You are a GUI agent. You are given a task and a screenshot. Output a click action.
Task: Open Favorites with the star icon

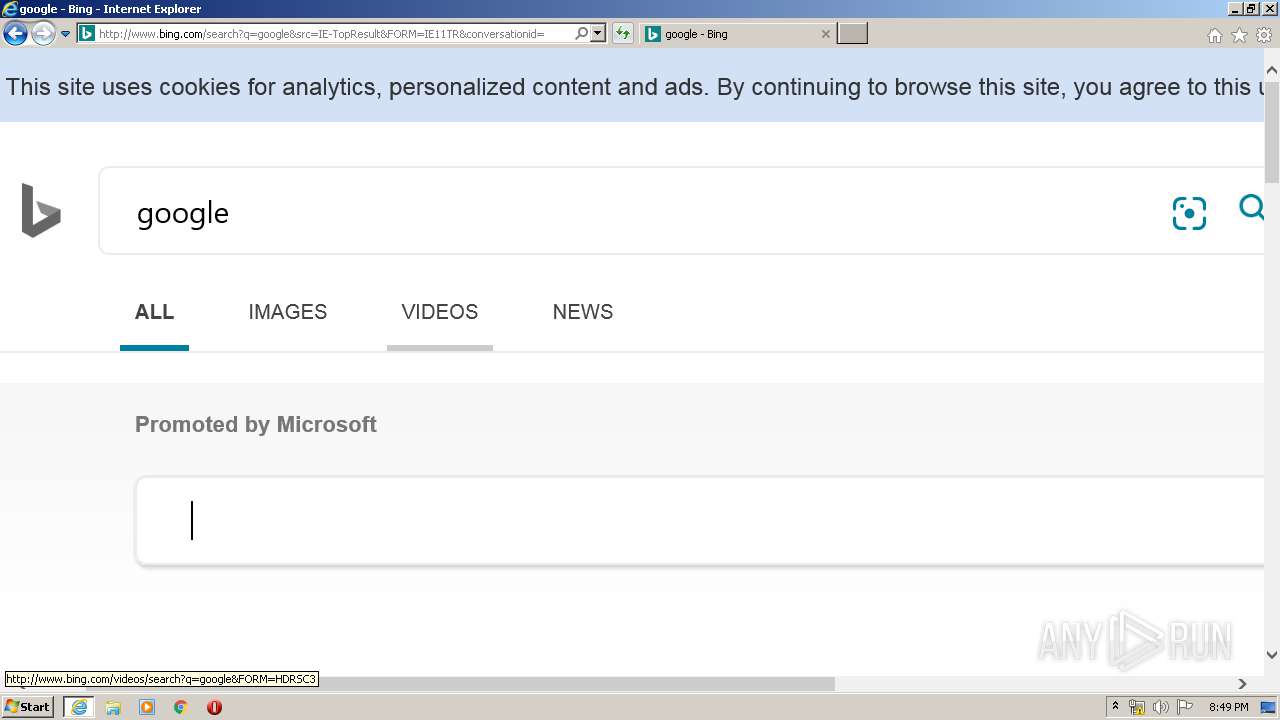pyautogui.click(x=1239, y=35)
